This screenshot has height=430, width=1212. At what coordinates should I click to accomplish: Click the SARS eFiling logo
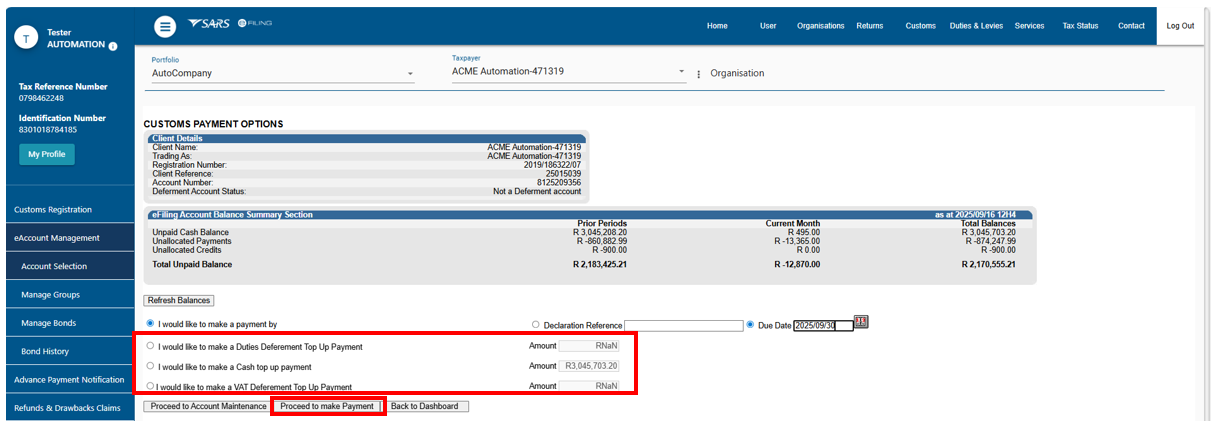click(x=229, y=24)
